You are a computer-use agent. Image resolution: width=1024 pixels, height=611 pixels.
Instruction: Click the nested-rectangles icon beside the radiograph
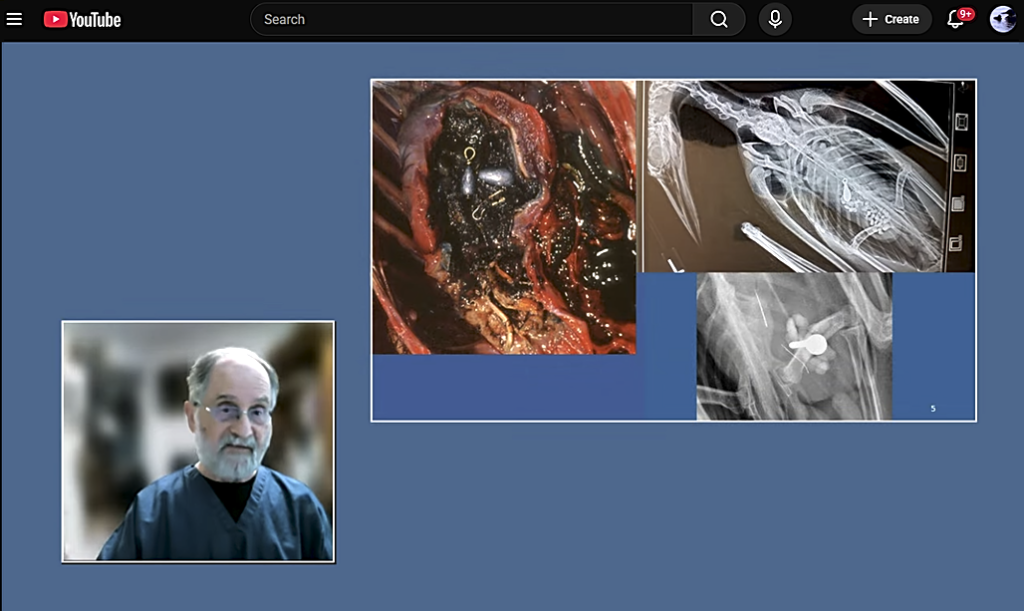pyautogui.click(x=961, y=122)
